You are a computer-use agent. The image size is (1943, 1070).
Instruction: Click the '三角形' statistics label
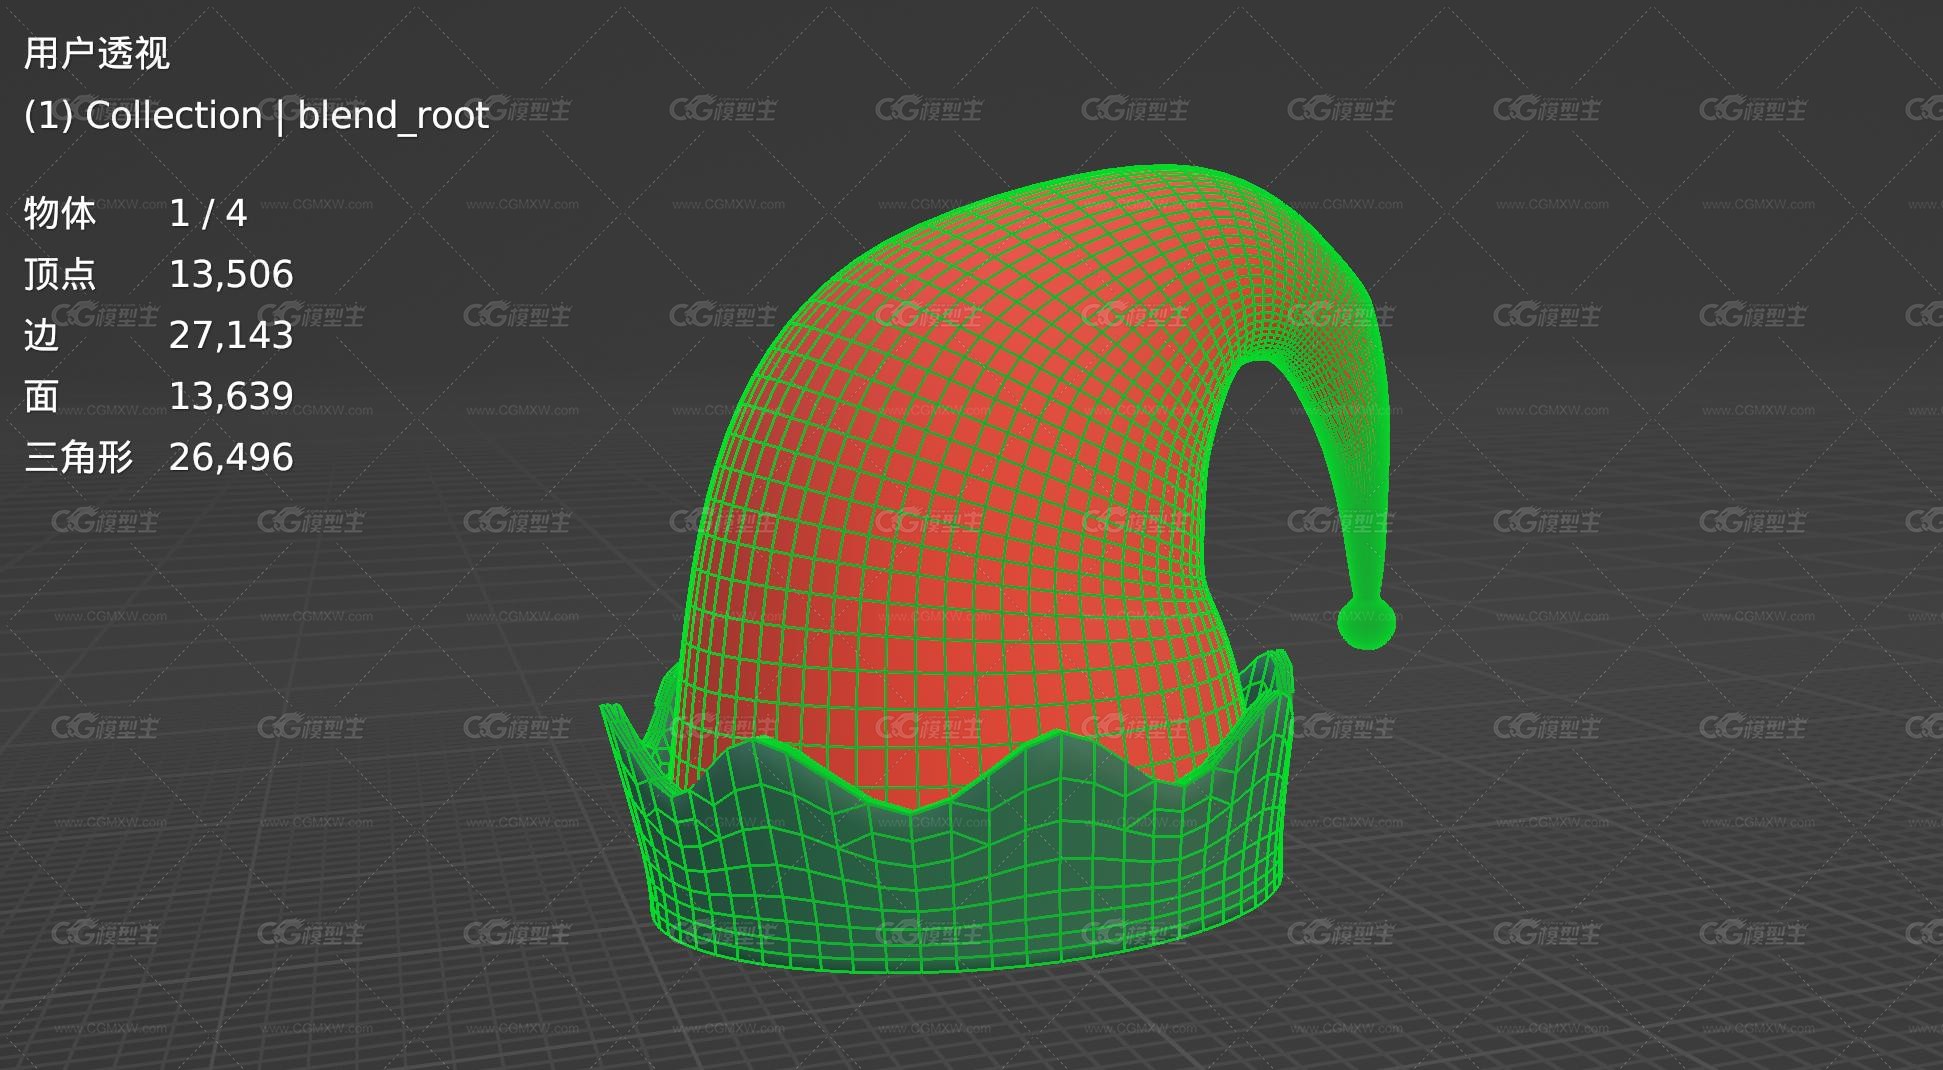pyautogui.click(x=79, y=457)
